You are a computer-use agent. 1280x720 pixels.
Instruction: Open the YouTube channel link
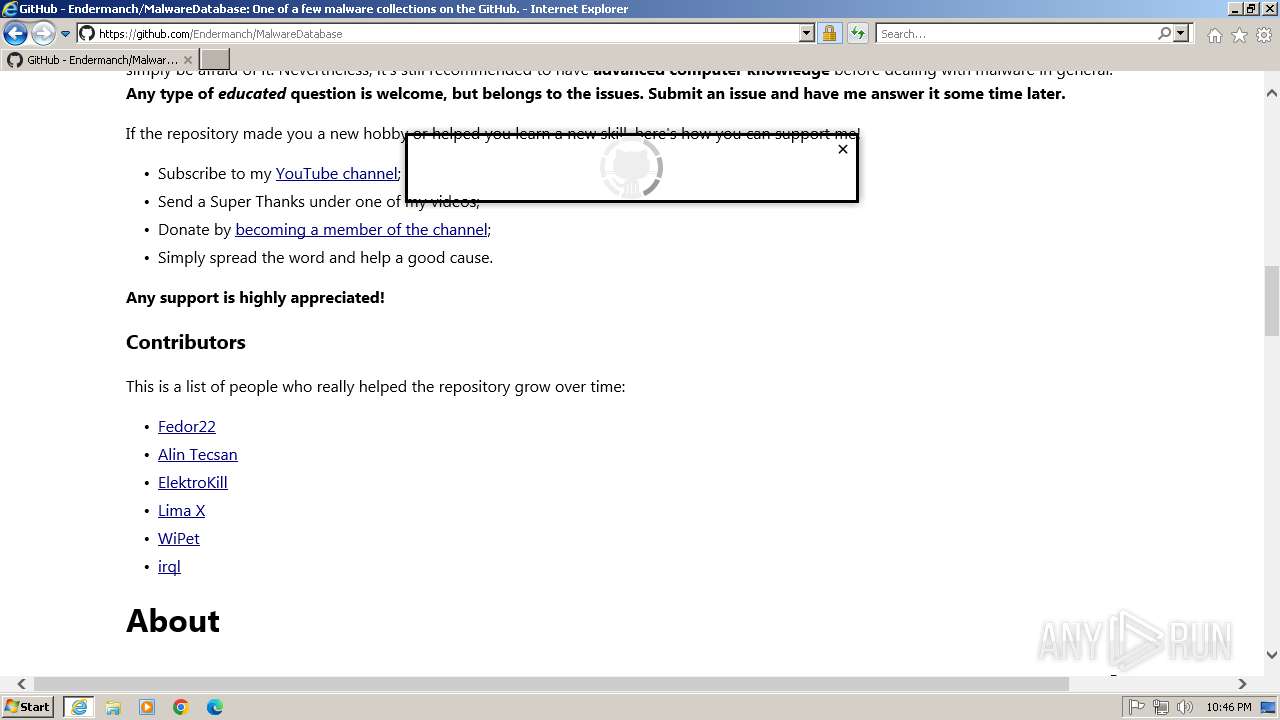[336, 173]
